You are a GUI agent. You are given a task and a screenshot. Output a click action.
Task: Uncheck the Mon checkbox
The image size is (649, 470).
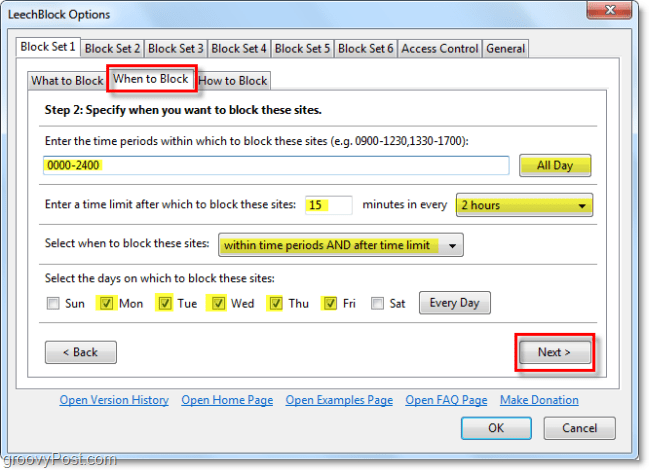tap(106, 303)
